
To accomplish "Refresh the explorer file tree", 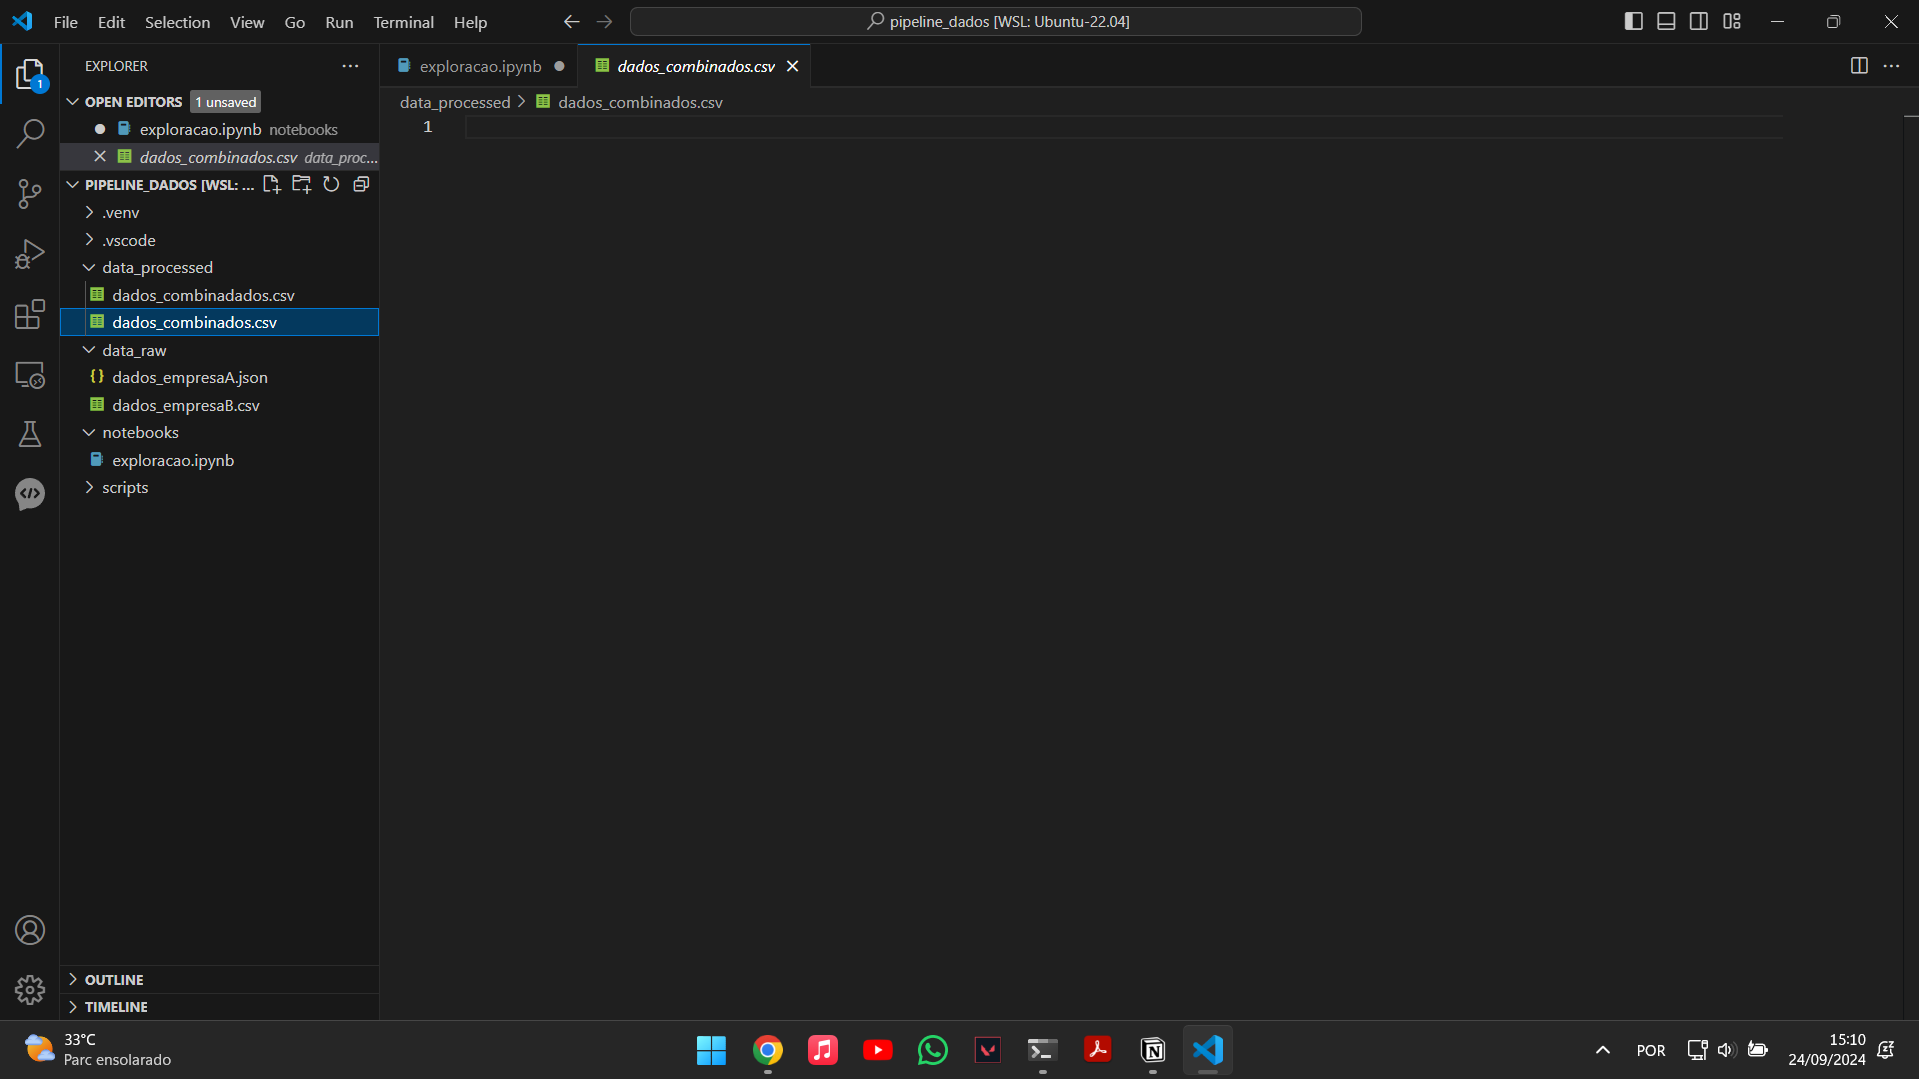I will click(331, 184).
